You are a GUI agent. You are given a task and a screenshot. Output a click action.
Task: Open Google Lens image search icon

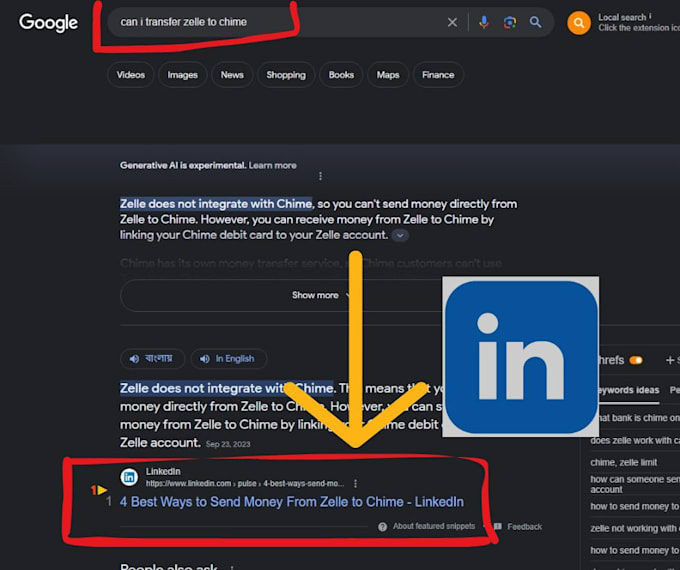pos(510,22)
